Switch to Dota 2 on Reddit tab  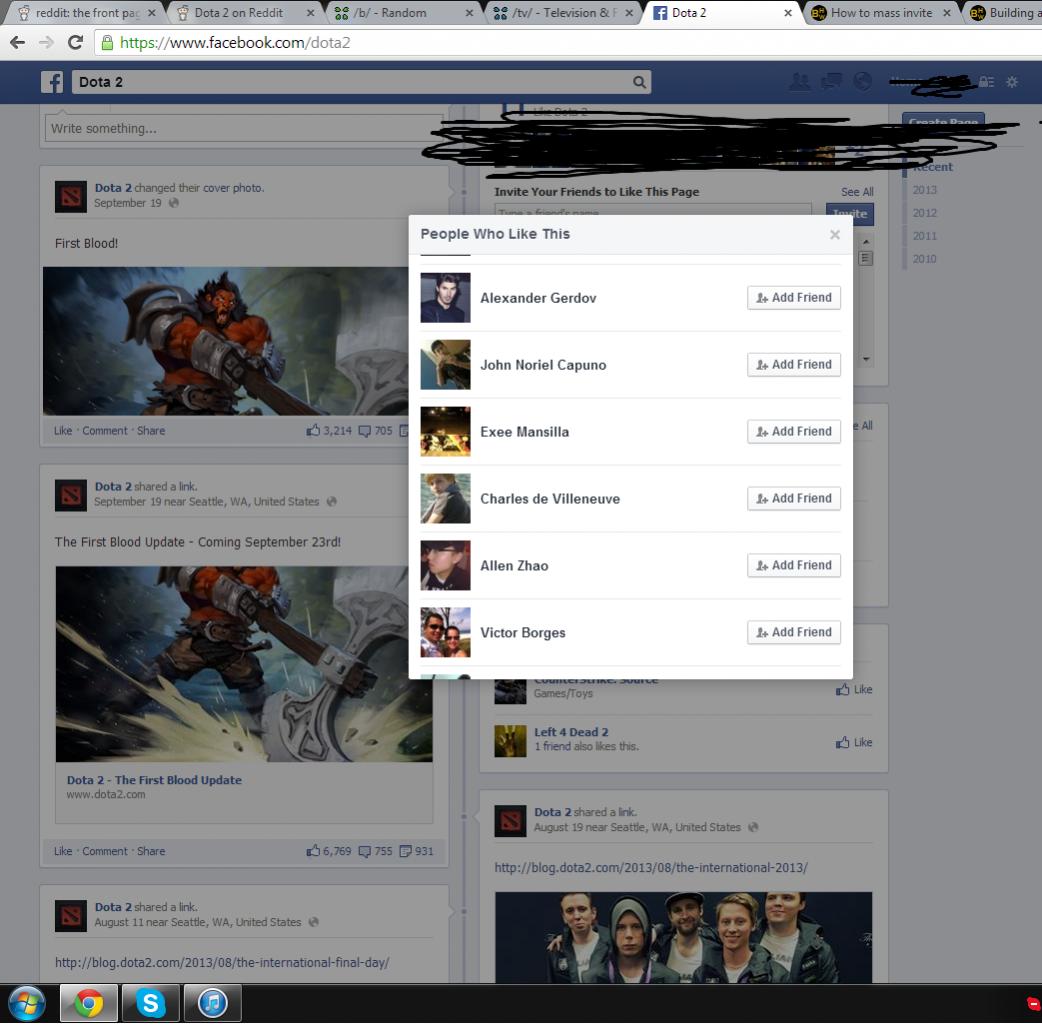tap(246, 13)
